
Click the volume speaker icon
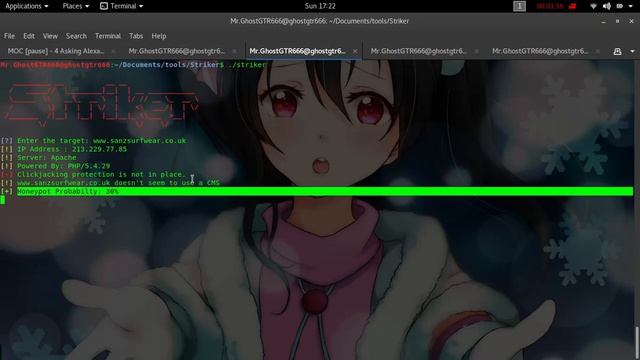[607, 6]
